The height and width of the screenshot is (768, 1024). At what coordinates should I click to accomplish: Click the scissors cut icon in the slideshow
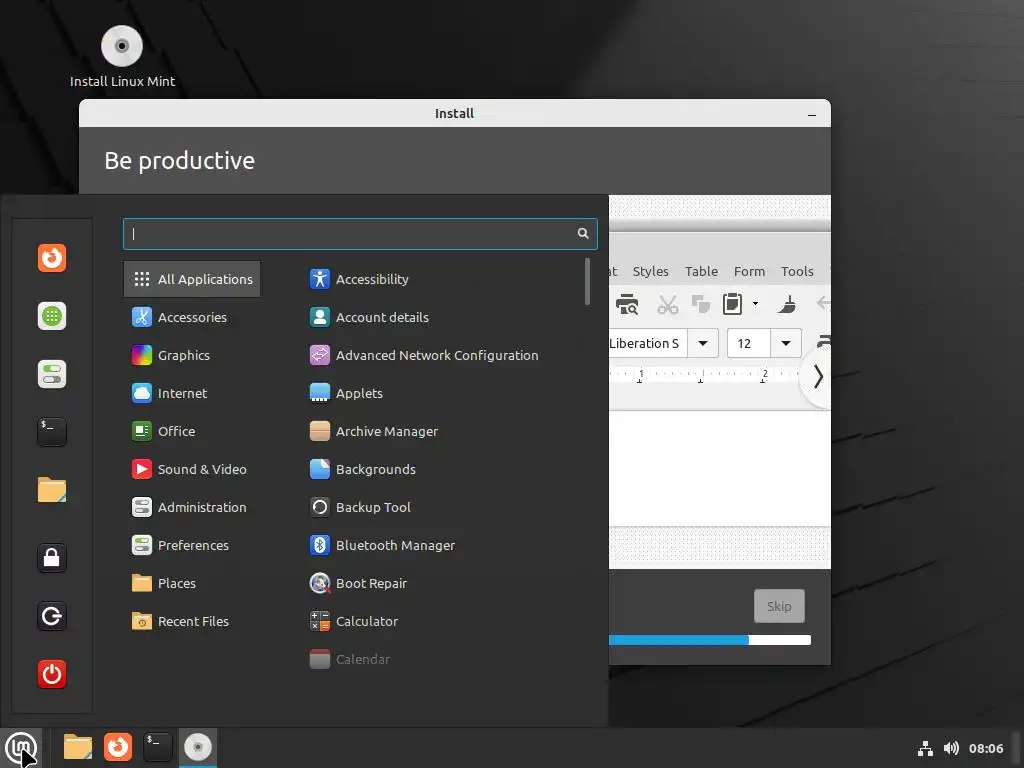point(667,304)
